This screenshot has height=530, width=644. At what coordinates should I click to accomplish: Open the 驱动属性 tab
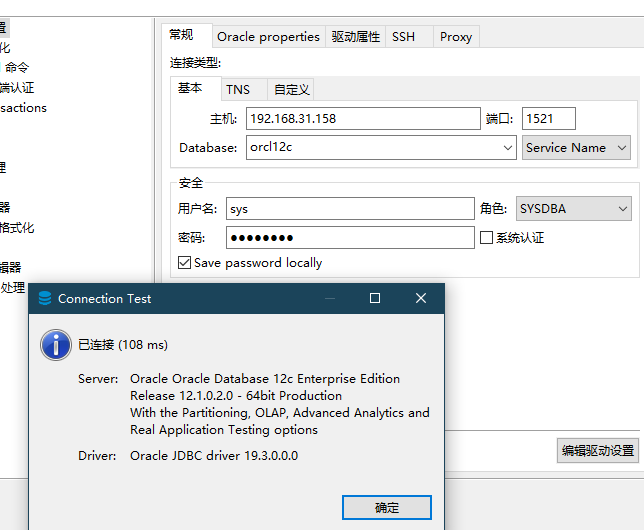[x=356, y=37]
